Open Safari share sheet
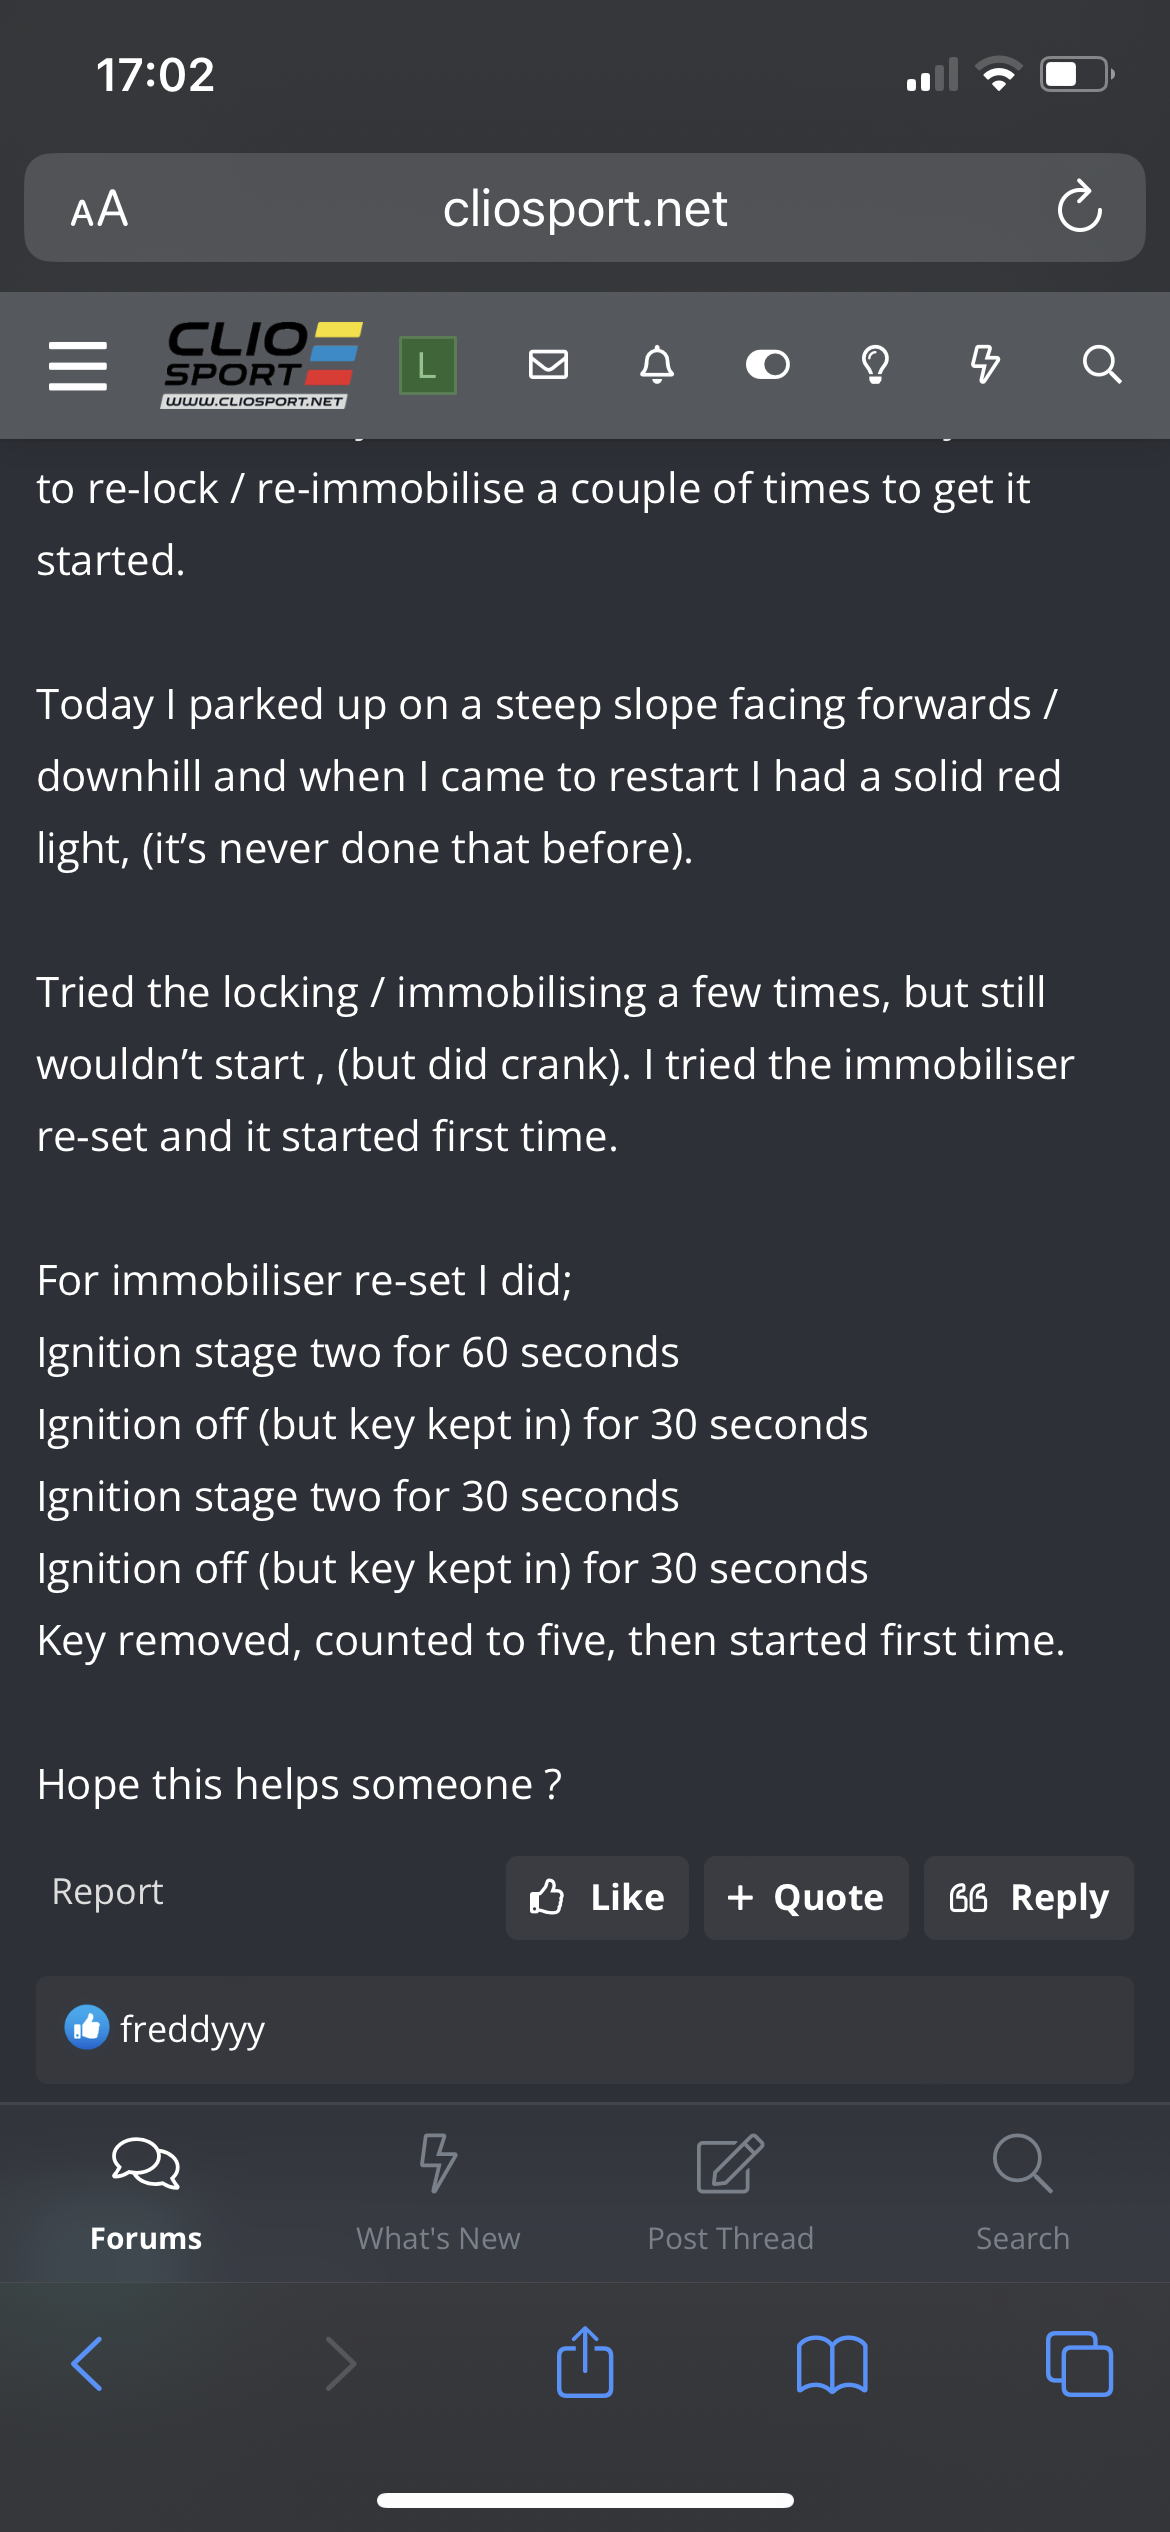This screenshot has width=1170, height=2532. (x=585, y=2362)
